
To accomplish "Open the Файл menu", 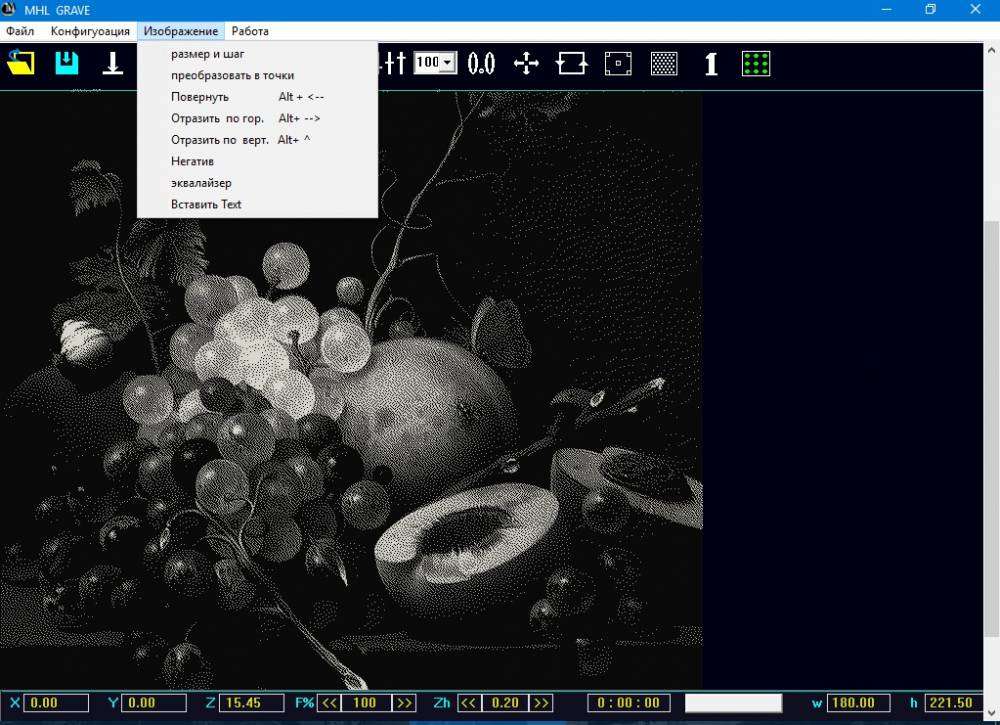I will coord(20,31).
